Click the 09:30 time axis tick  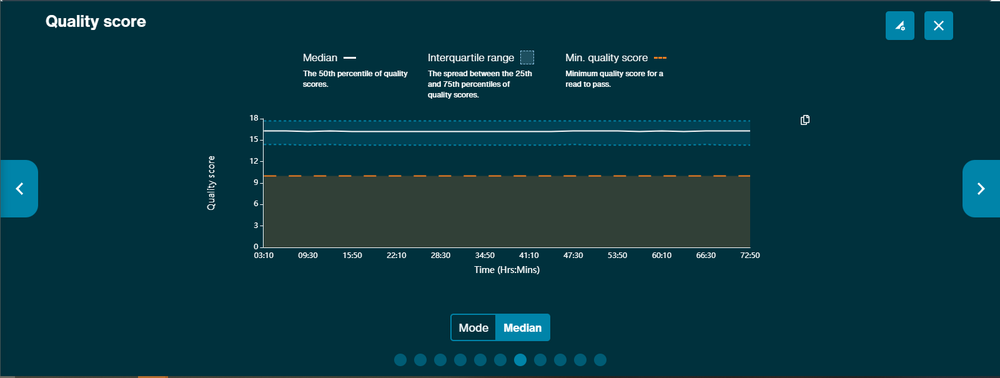click(x=307, y=255)
